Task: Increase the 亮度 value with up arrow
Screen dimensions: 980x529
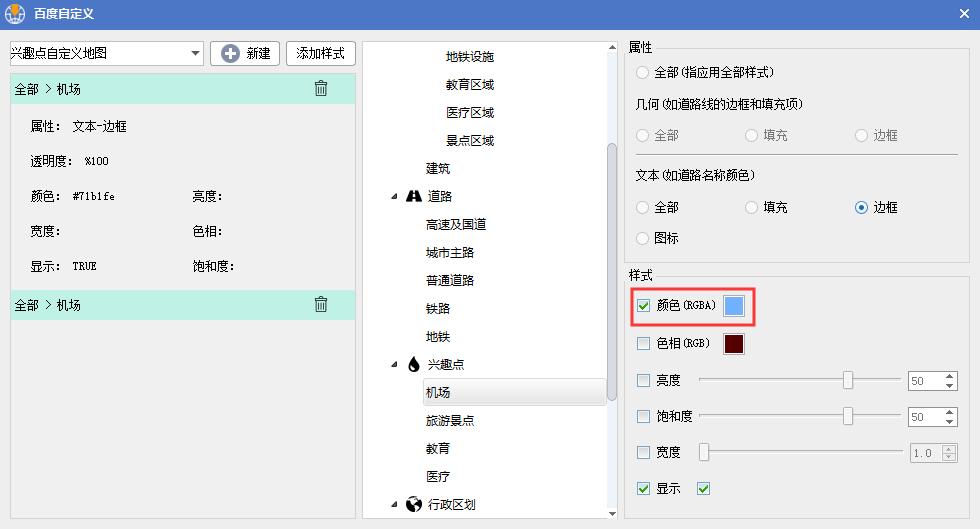Action: coord(949,376)
